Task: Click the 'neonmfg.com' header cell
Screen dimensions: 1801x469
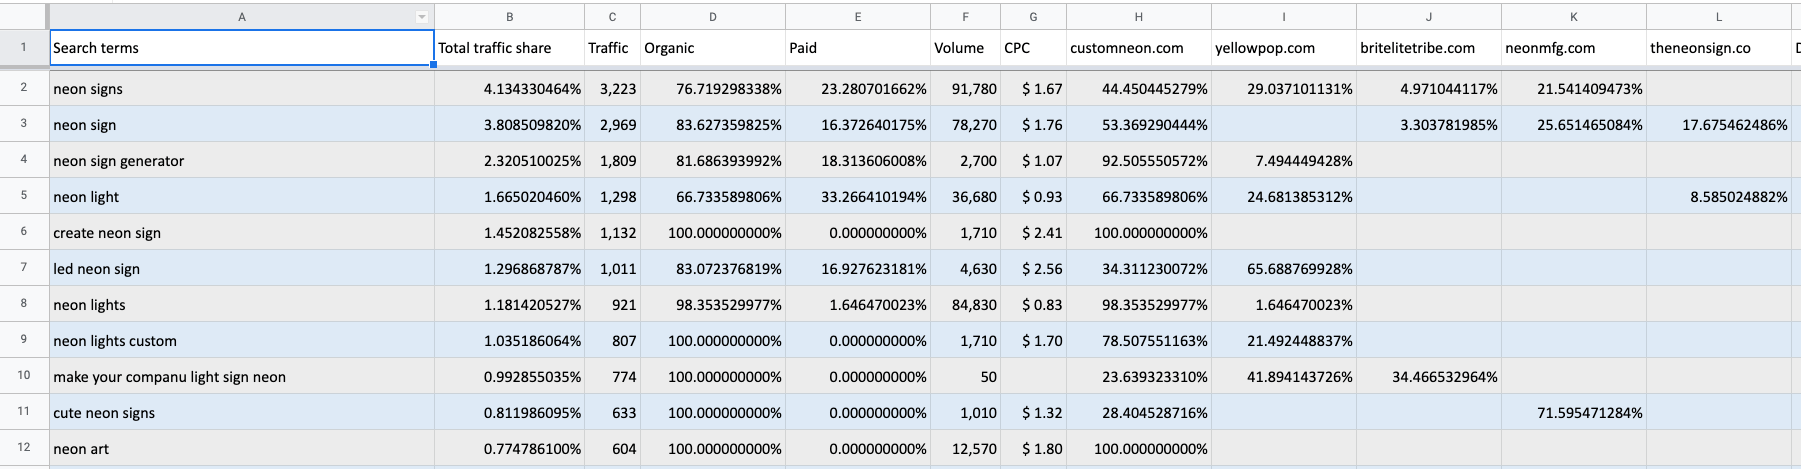Action: [x=1574, y=48]
